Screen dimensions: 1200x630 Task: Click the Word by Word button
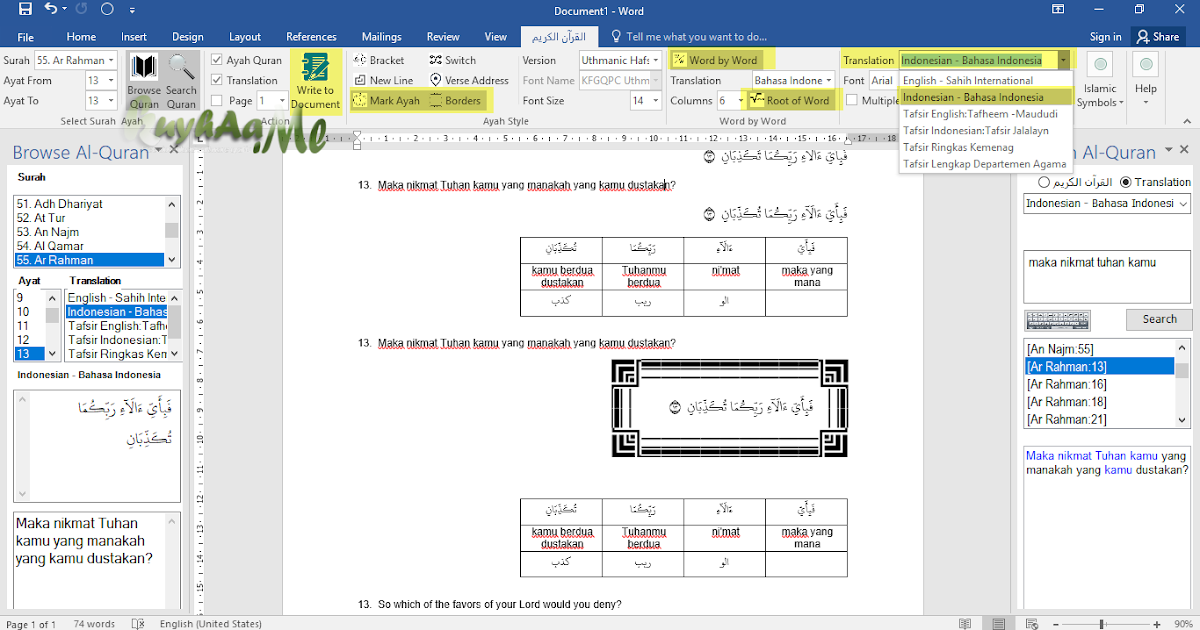tap(715, 60)
